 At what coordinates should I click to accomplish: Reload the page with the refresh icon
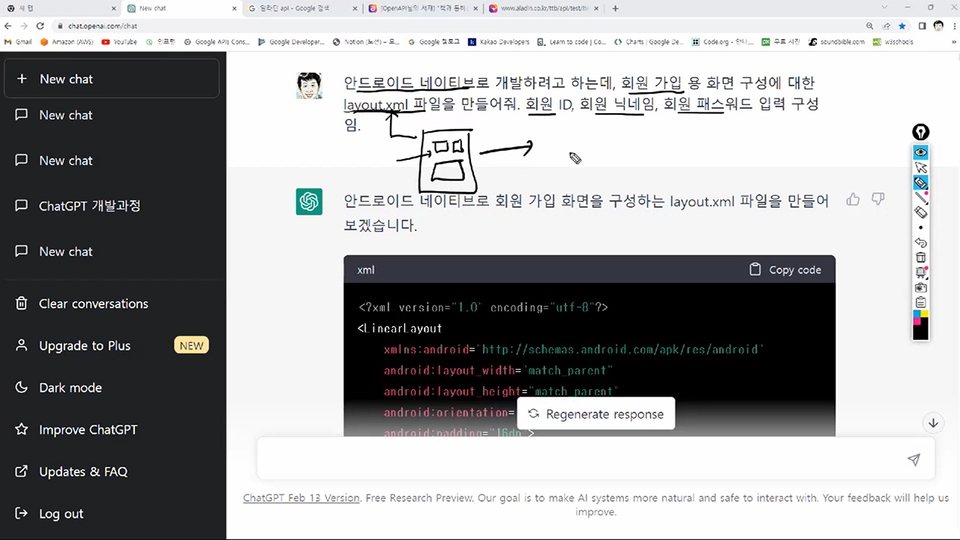40,26
